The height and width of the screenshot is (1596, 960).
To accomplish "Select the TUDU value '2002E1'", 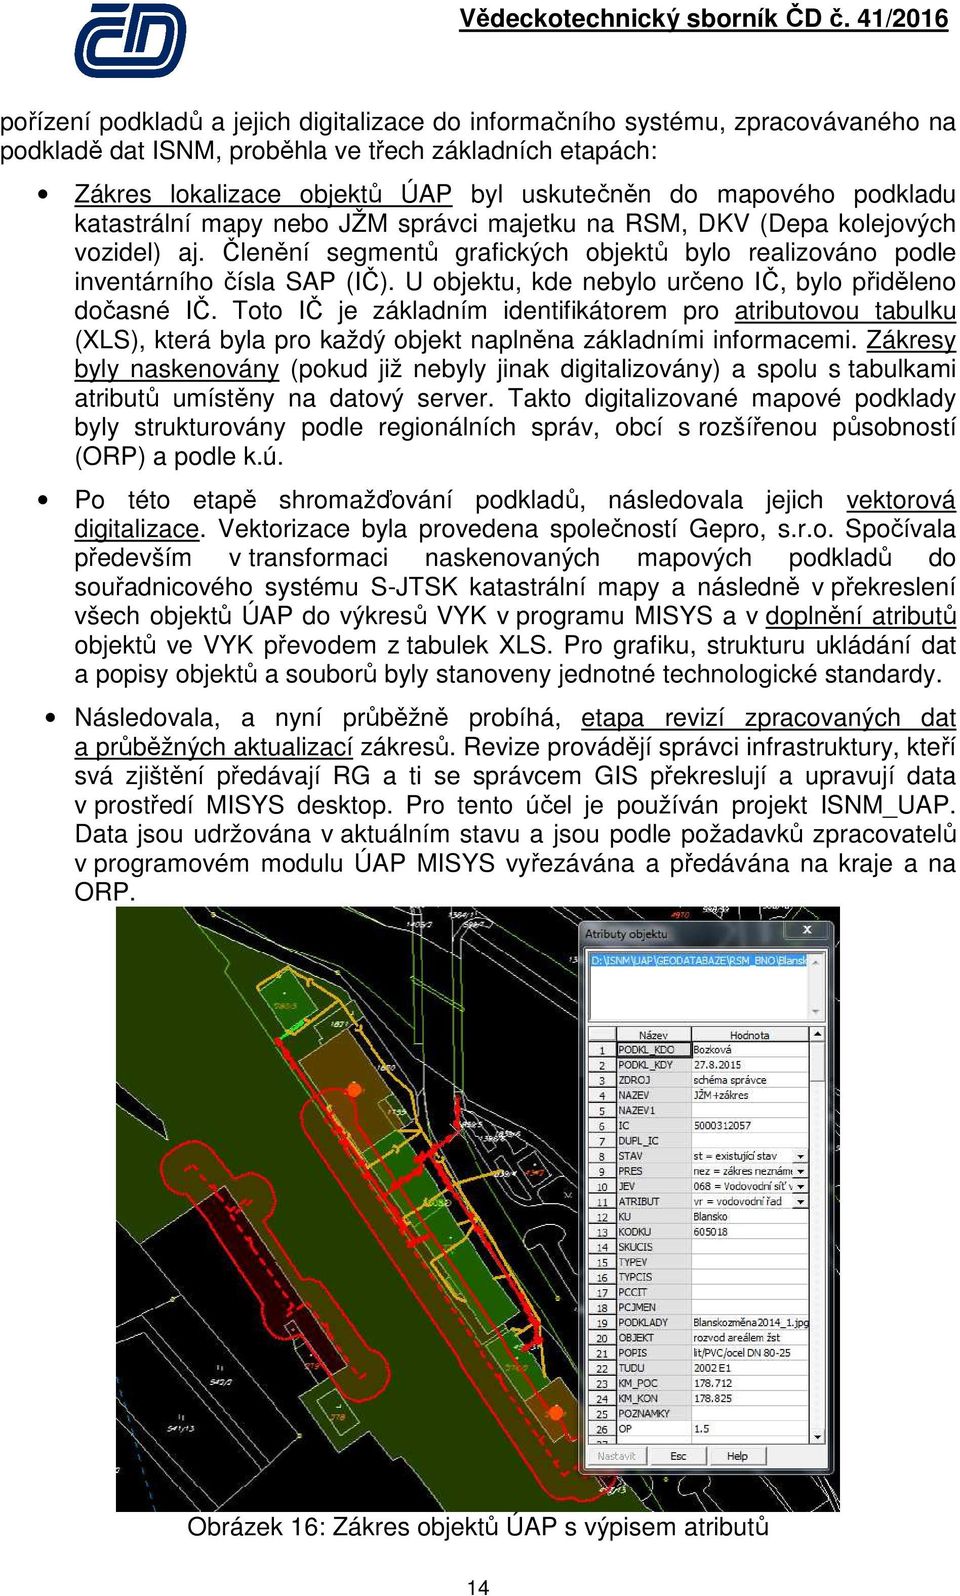I will [749, 1368].
